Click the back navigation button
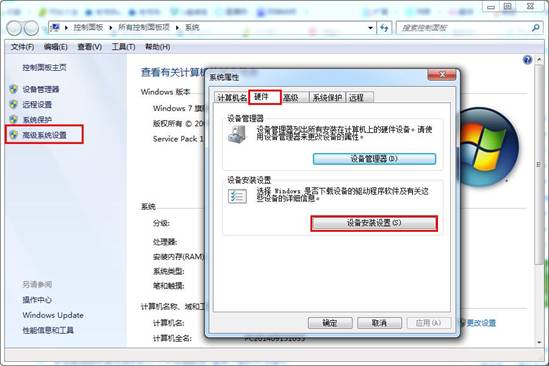Image resolution: width=549 pixels, height=366 pixels. [x=14, y=28]
